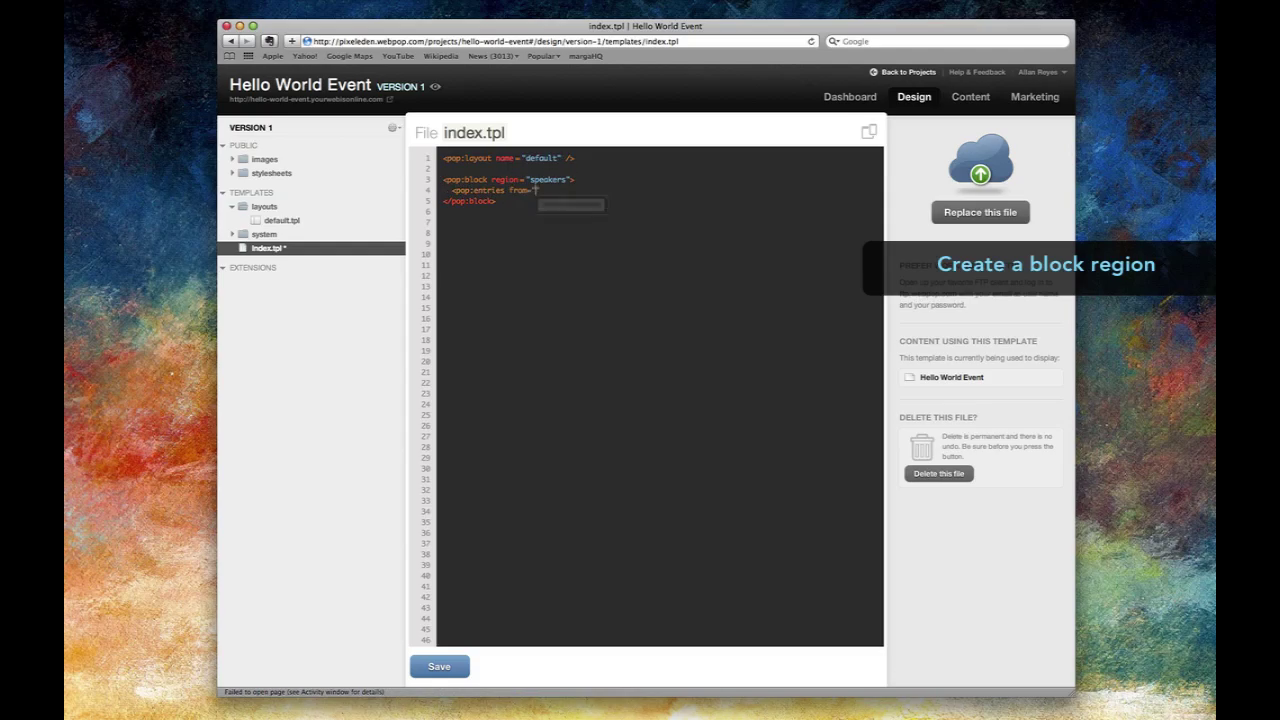The image size is (1280, 720).
Task: Click the cloud upload icon
Action: pyautogui.click(x=980, y=162)
